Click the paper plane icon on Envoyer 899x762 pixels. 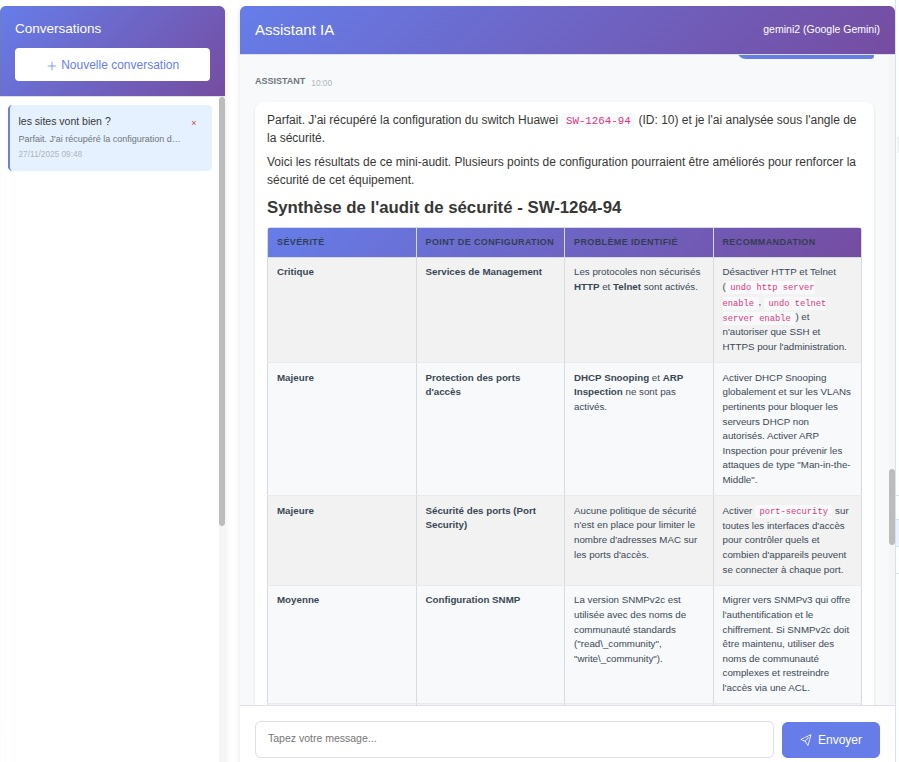[x=807, y=739]
